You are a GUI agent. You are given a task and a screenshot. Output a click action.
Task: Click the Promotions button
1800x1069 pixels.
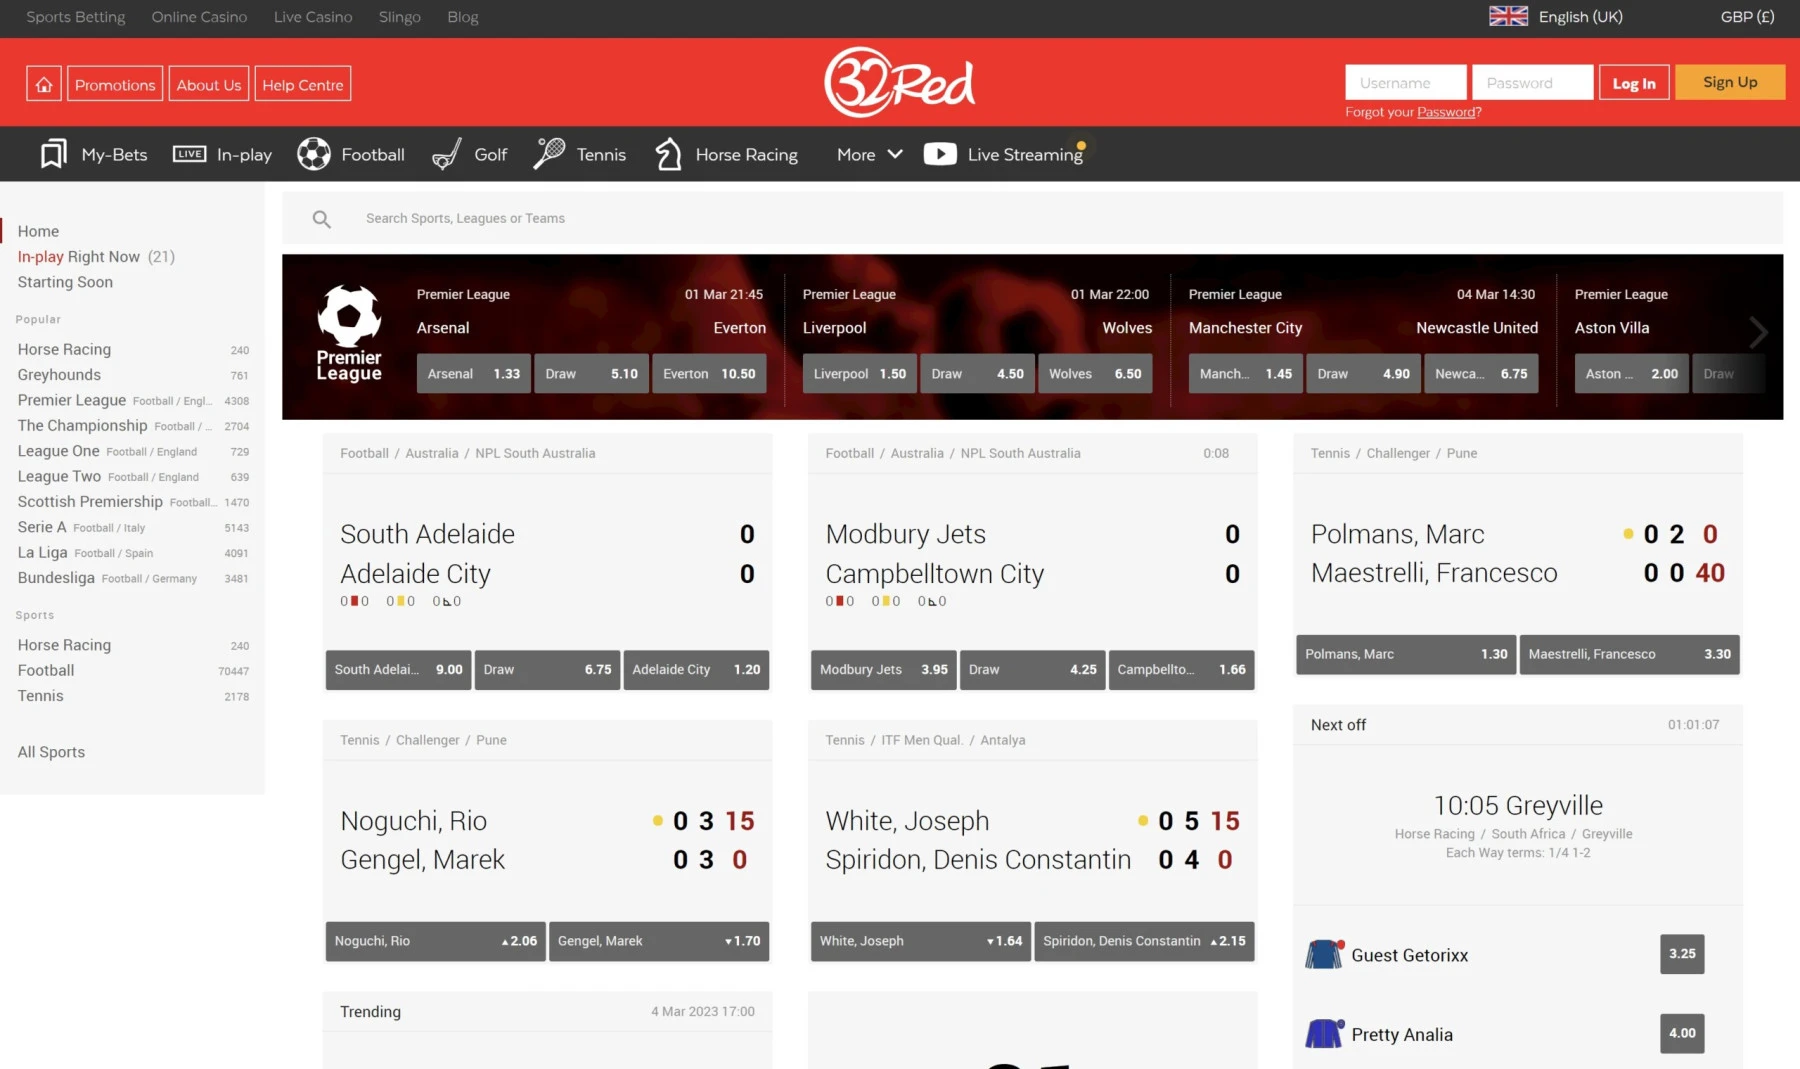(115, 84)
